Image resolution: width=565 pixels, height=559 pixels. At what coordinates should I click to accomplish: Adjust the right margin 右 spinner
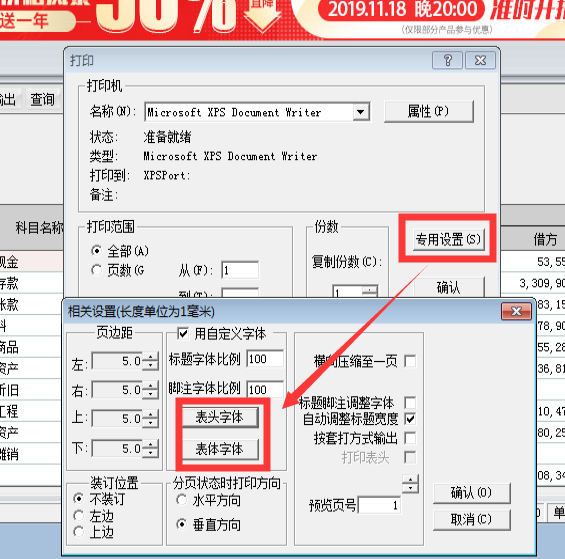point(150,390)
